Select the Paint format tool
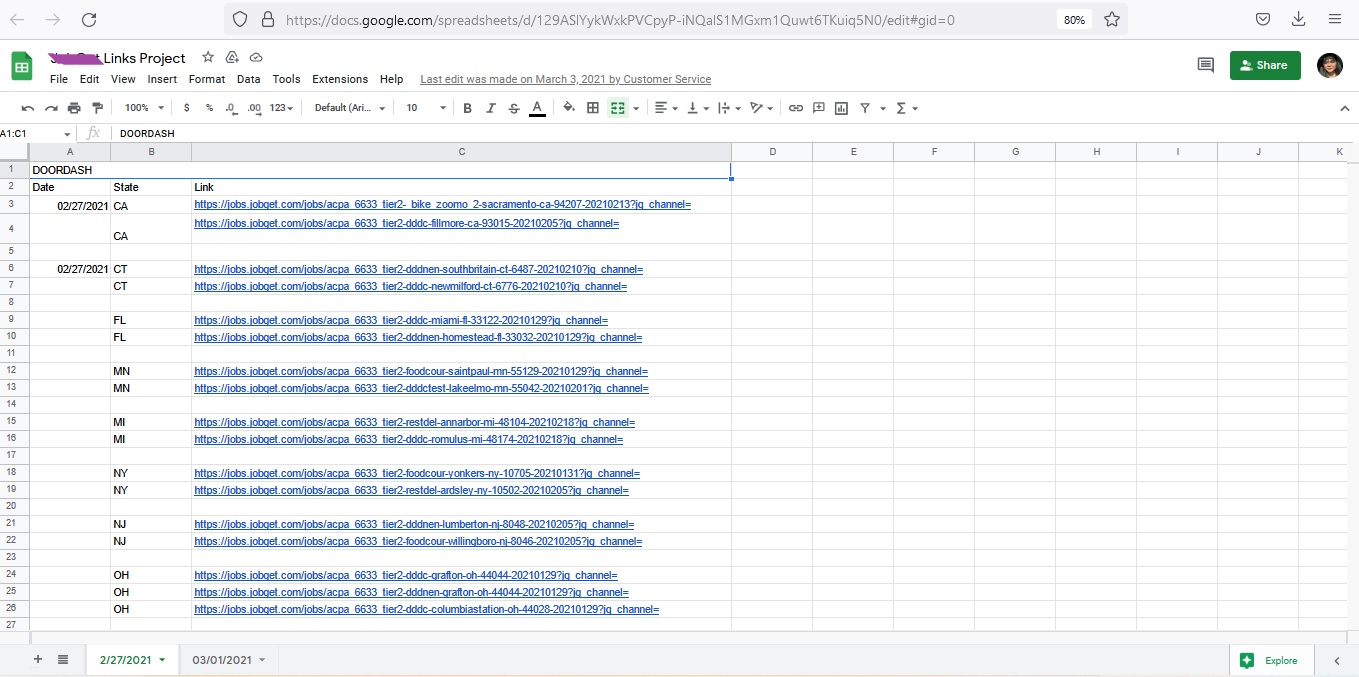The width and height of the screenshot is (1359, 677). [x=97, y=108]
